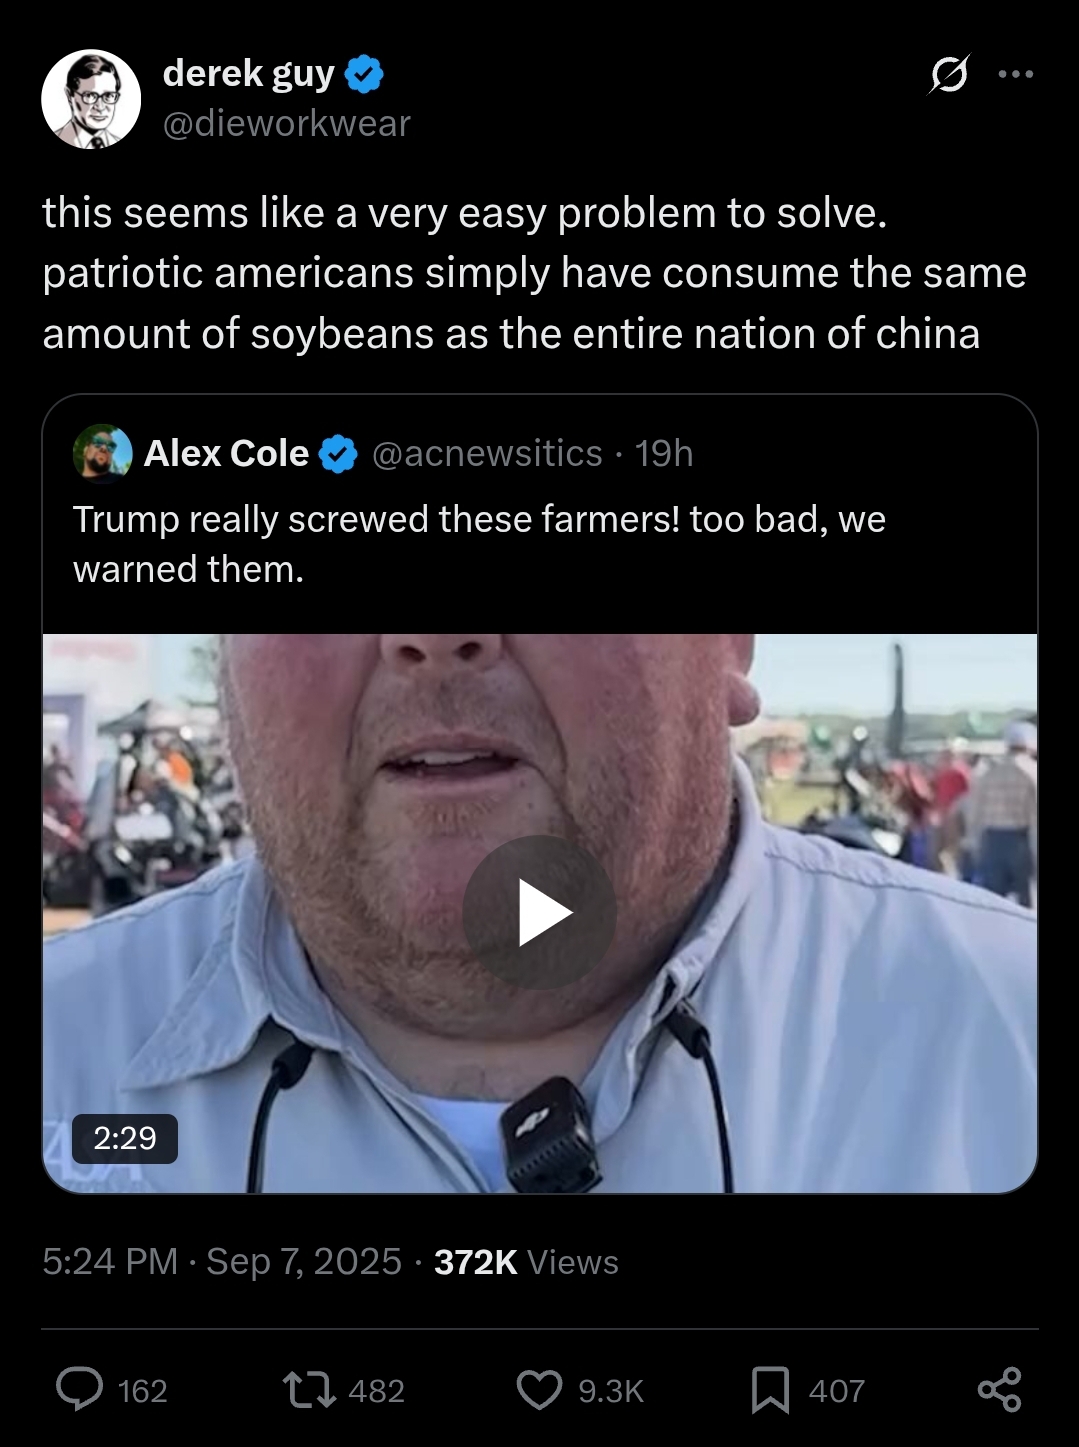Click the 19h quoted tweet timestamp
The image size is (1079, 1447).
coord(664,453)
